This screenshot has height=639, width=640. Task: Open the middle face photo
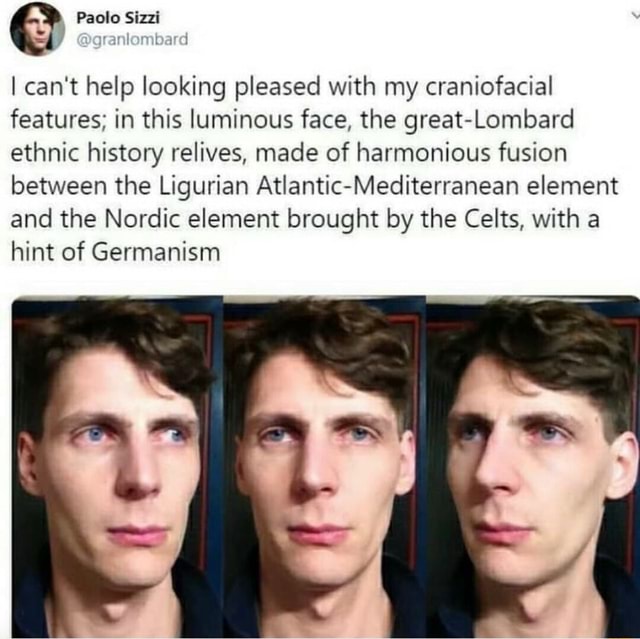coord(324,467)
